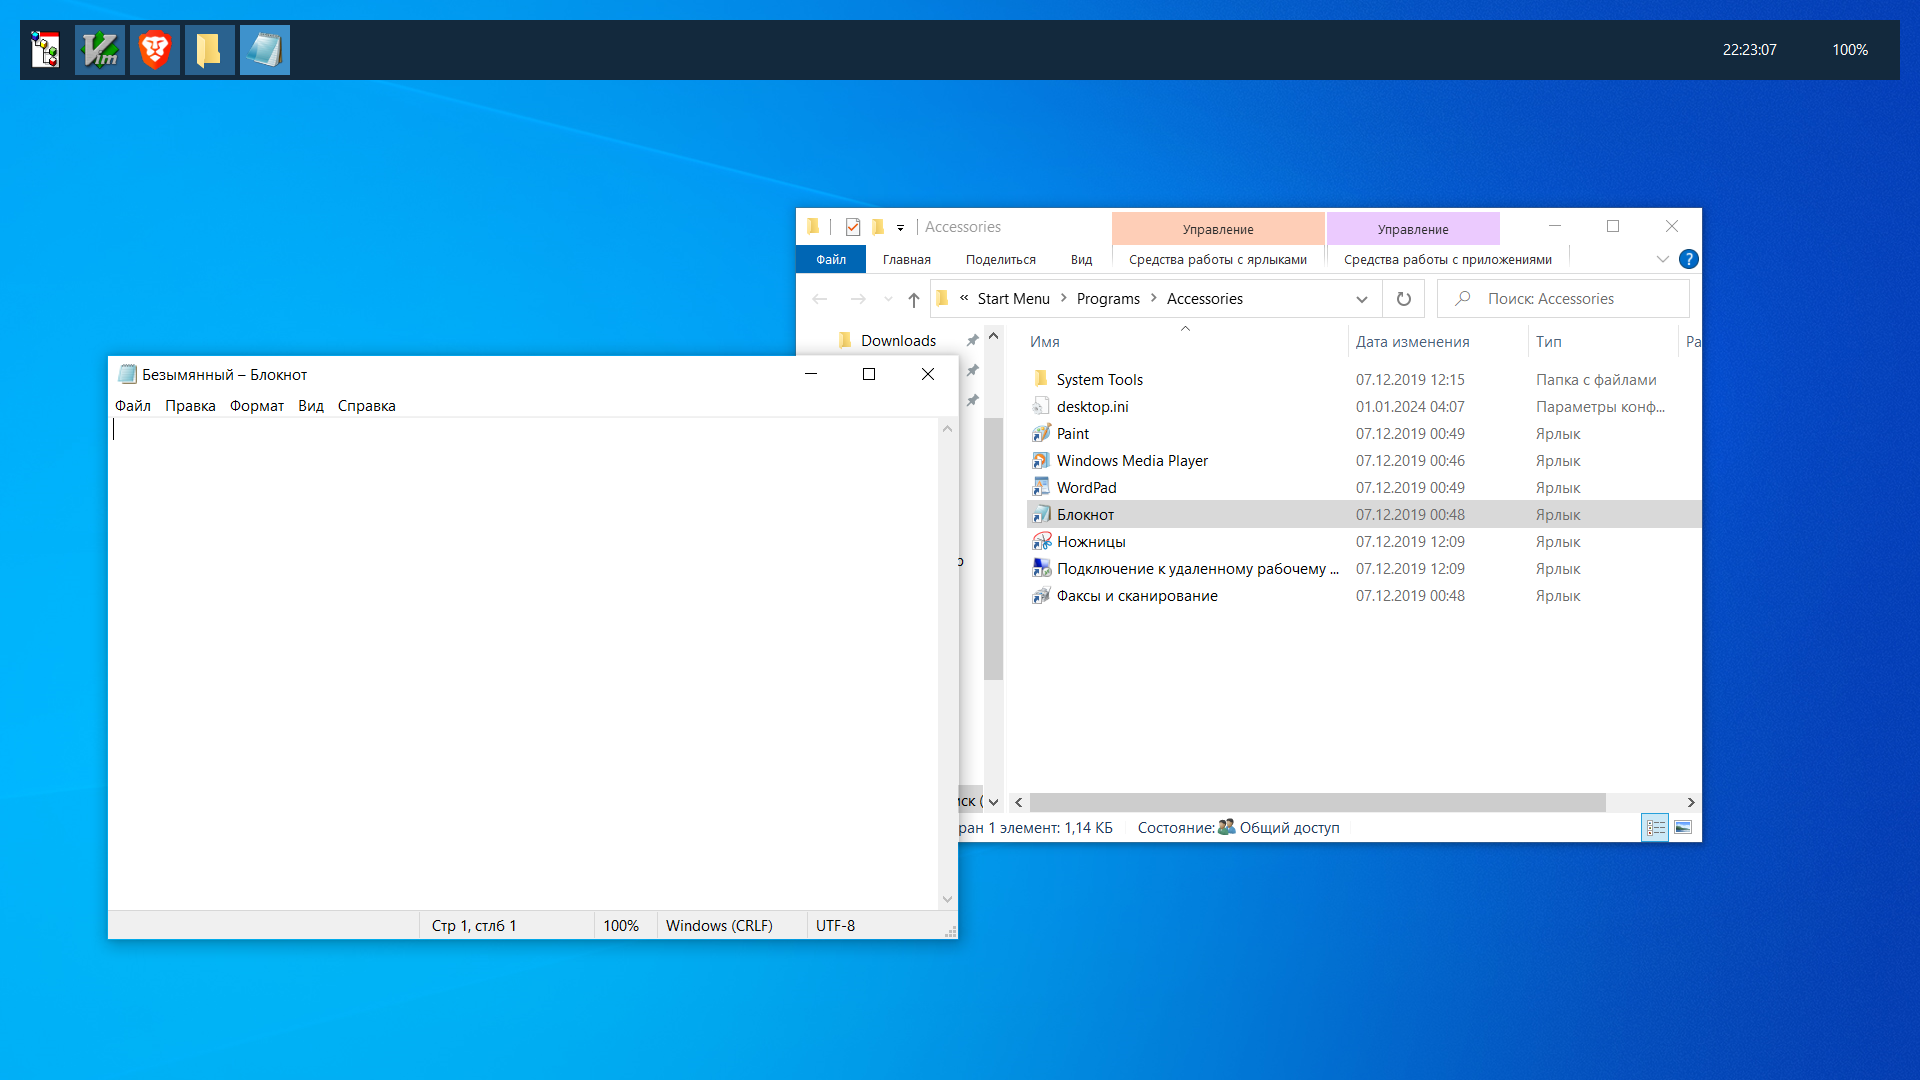The height and width of the screenshot is (1080, 1920).
Task: Launch Brave browser from taskbar
Action: pyautogui.click(x=155, y=50)
